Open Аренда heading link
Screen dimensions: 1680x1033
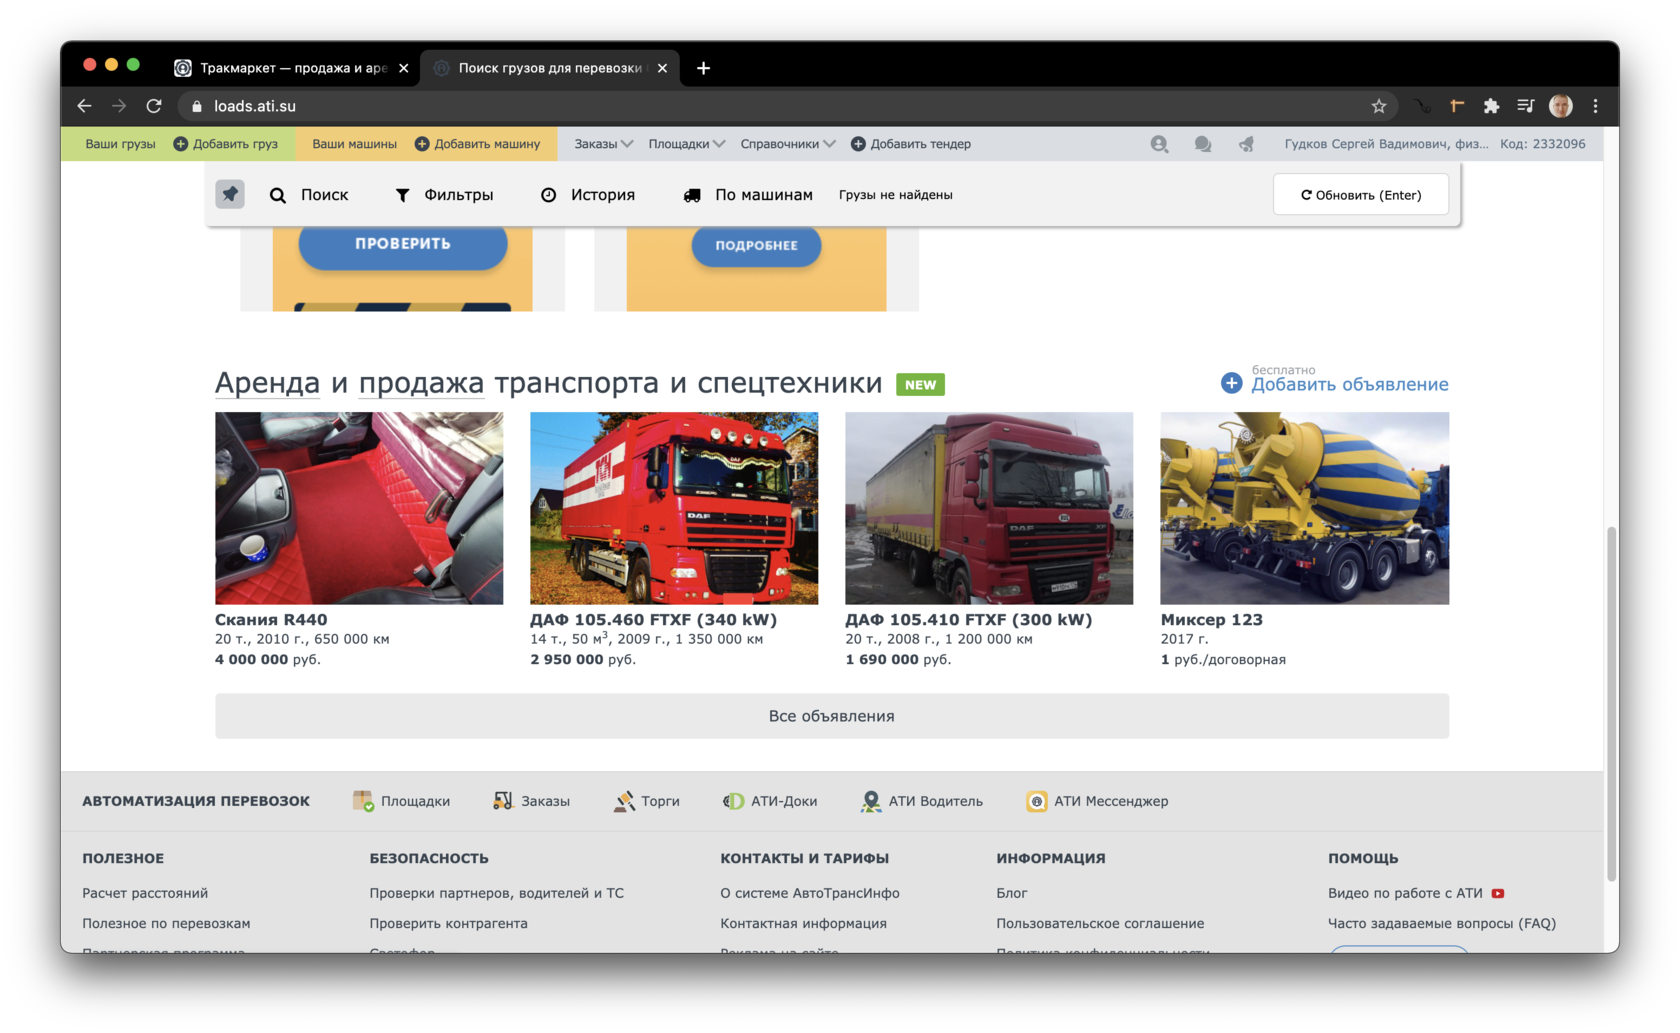point(267,383)
